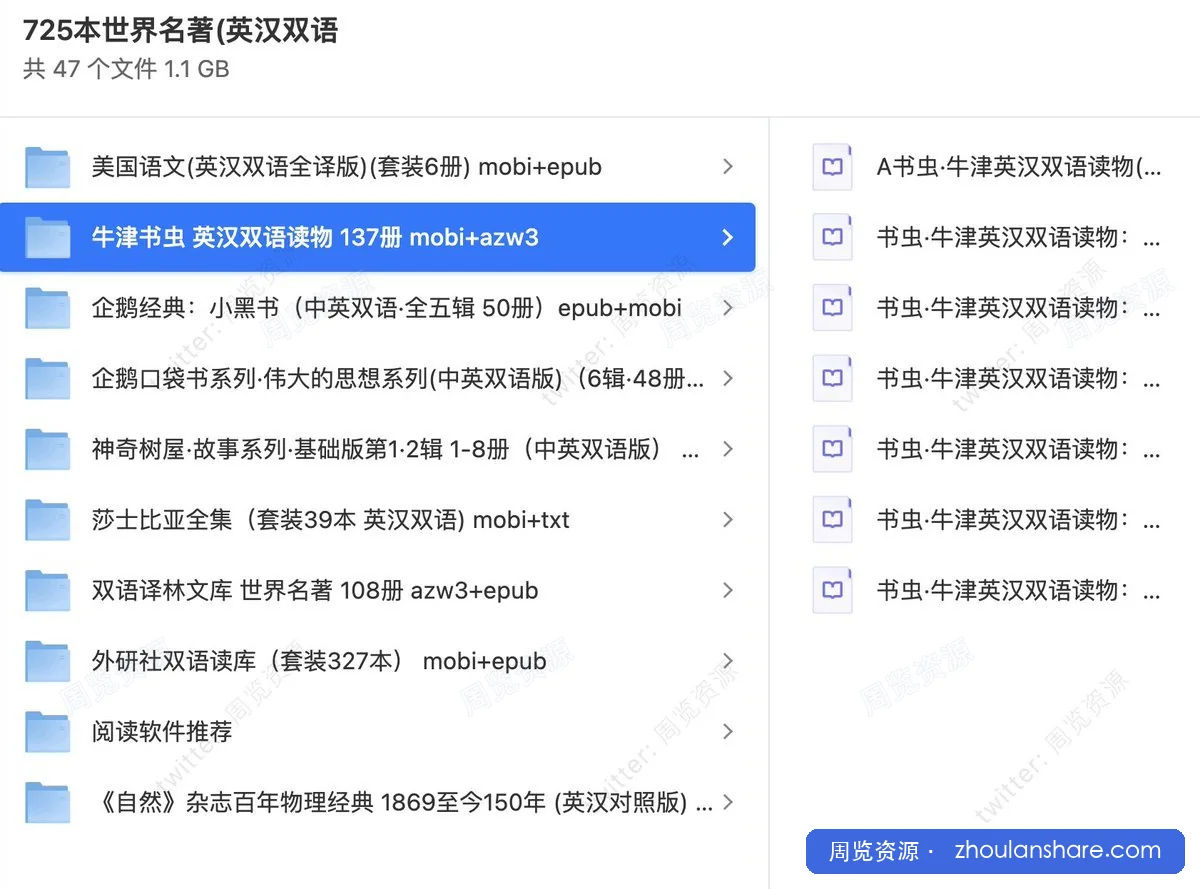The height and width of the screenshot is (889, 1200).
Task: Click folder icon beside 莎士比亚全集
Action: [47, 520]
